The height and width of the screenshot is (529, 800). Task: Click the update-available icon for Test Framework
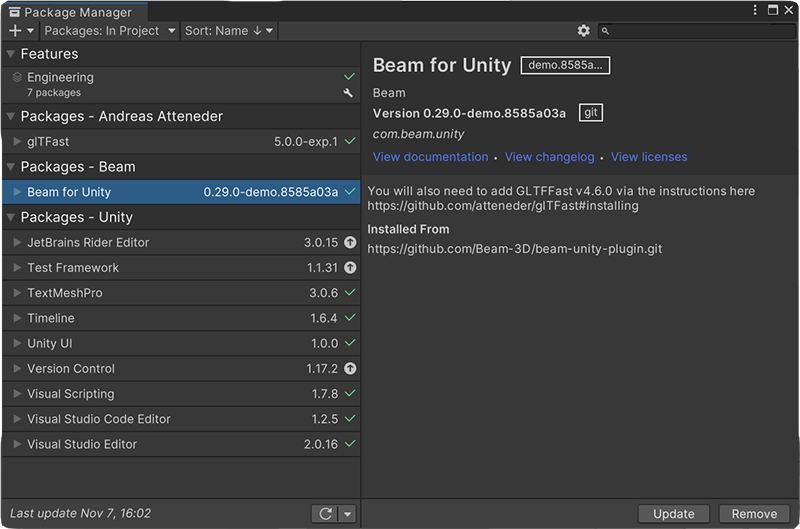tap(350, 268)
